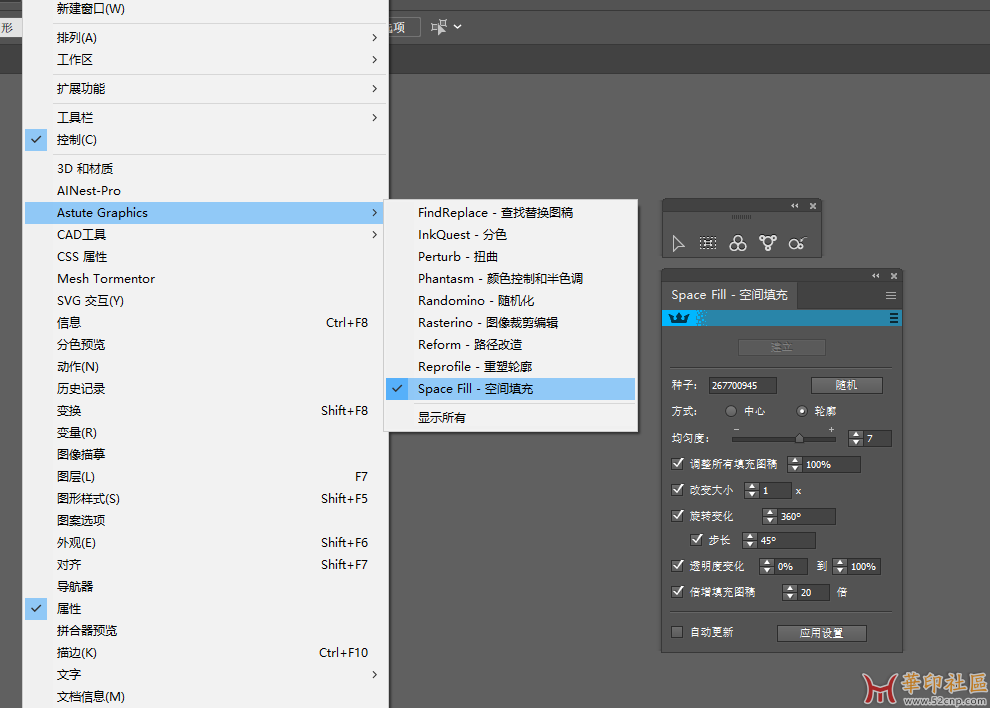Click the 随机 seed button
The width and height of the screenshot is (990, 708).
click(846, 385)
